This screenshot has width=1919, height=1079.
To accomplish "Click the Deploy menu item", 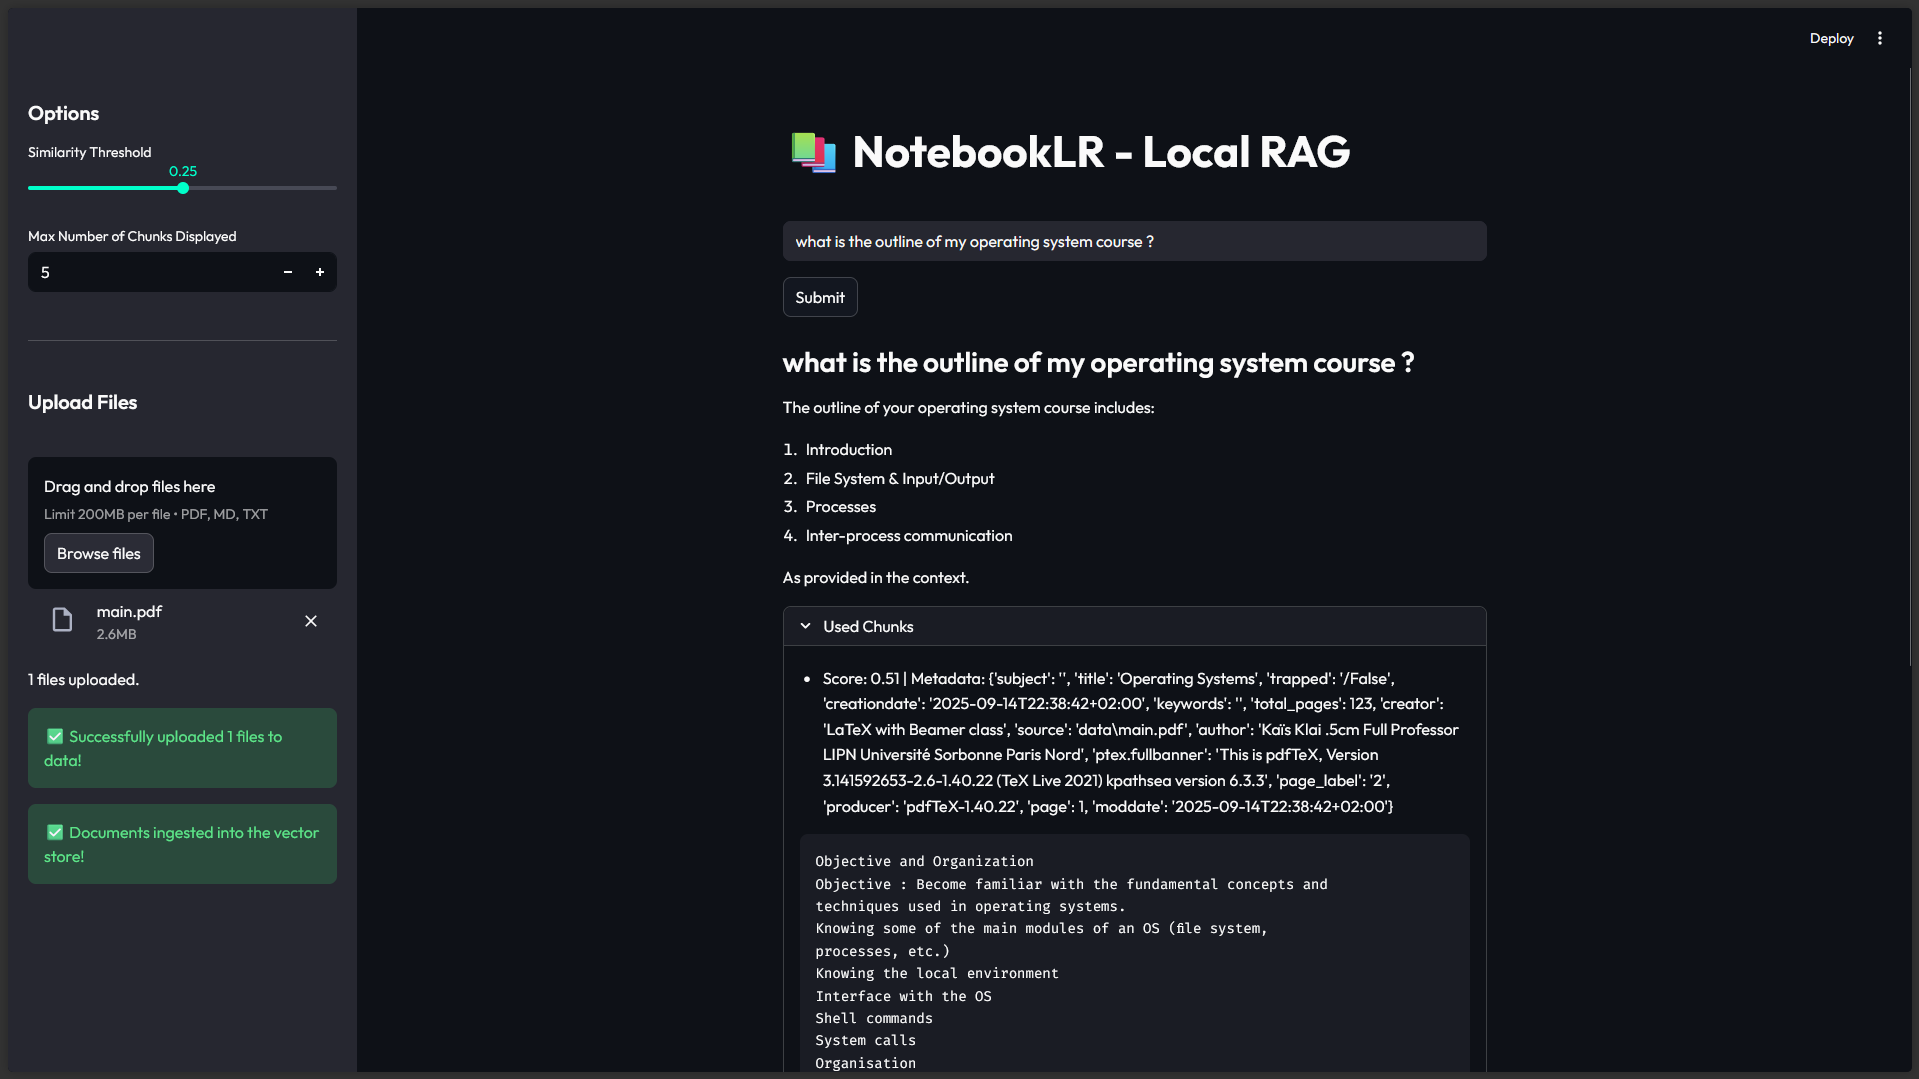I will 1830,38.
